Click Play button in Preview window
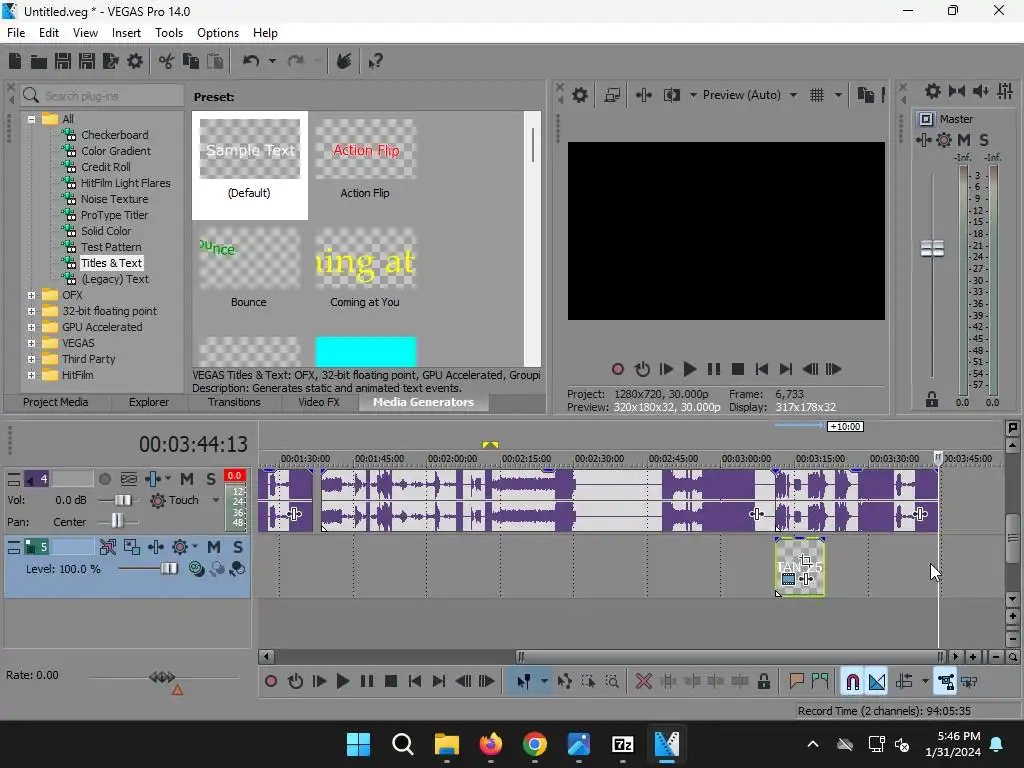The width and height of the screenshot is (1024, 768). 689,369
